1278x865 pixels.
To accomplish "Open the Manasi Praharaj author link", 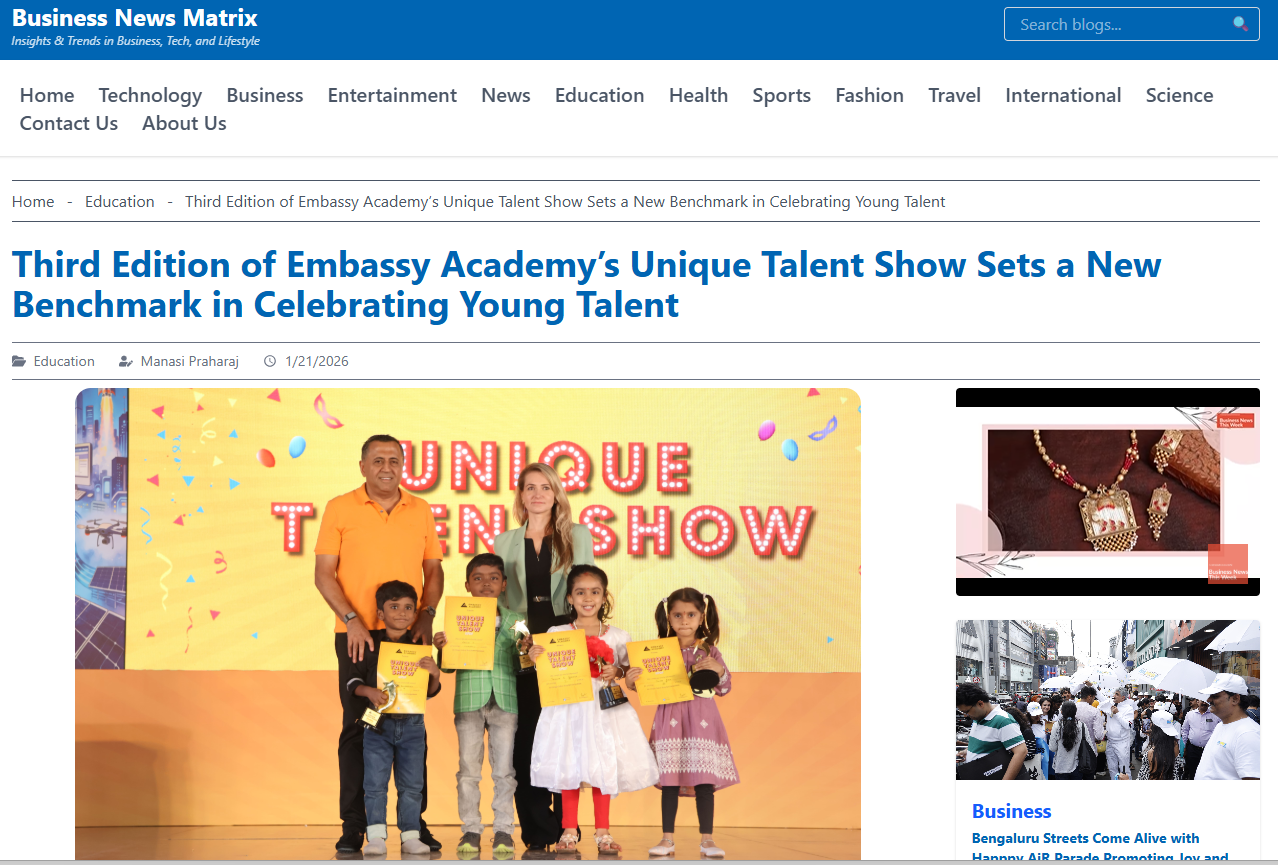I will pyautogui.click(x=190, y=361).
